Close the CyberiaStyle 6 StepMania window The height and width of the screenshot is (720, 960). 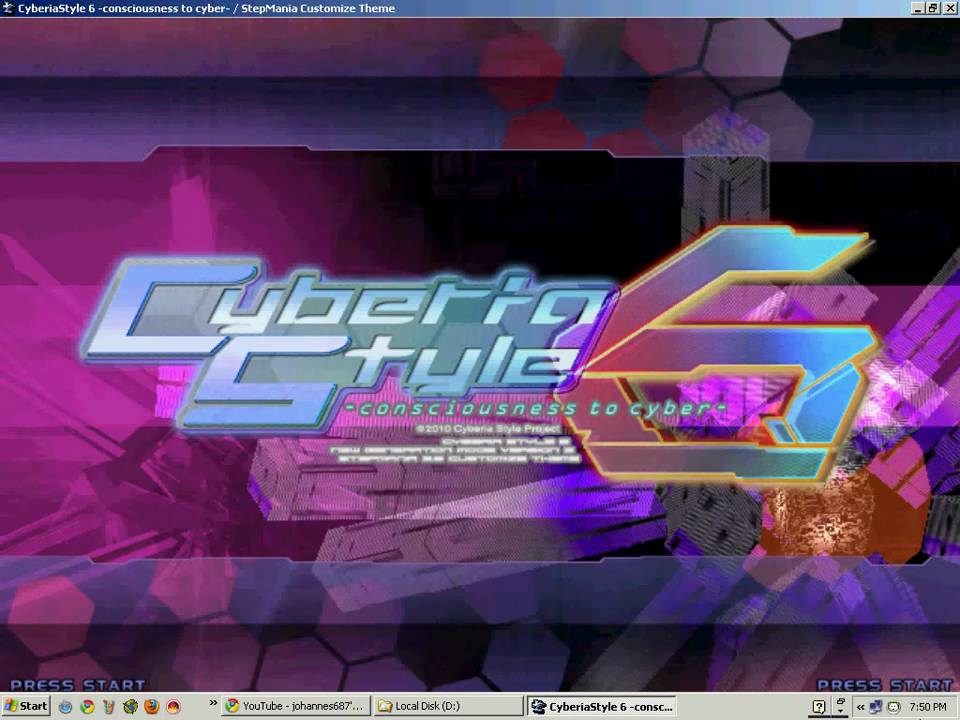[950, 8]
